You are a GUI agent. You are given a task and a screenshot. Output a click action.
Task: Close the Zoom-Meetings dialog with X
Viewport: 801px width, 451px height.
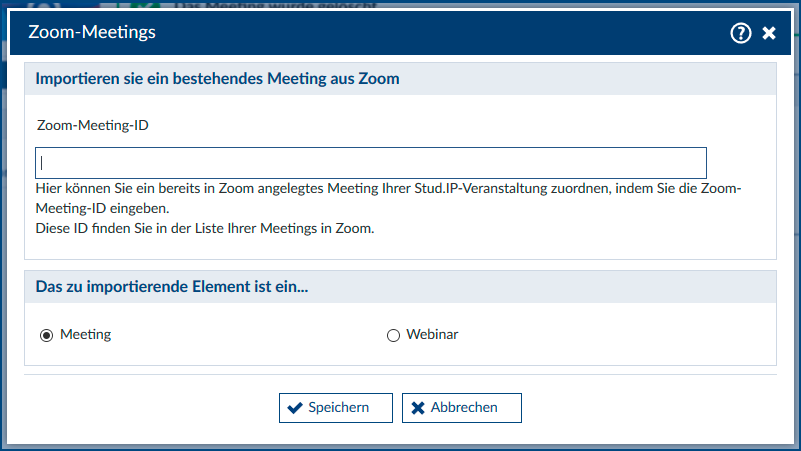click(x=769, y=33)
